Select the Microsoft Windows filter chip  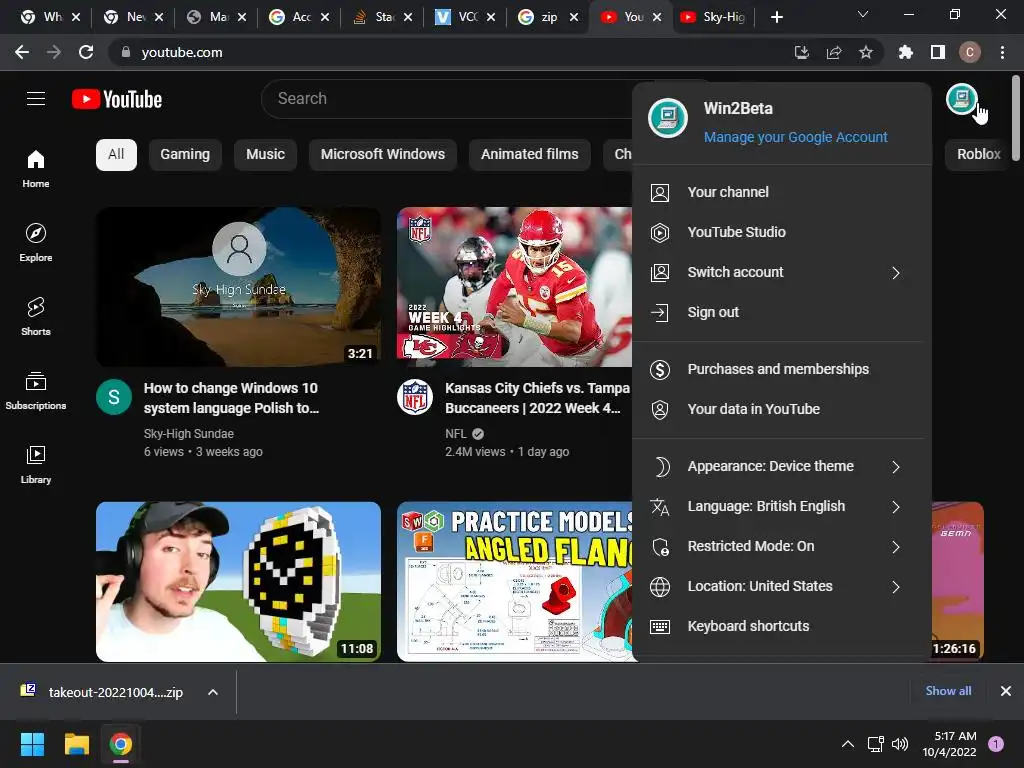[x=383, y=155]
